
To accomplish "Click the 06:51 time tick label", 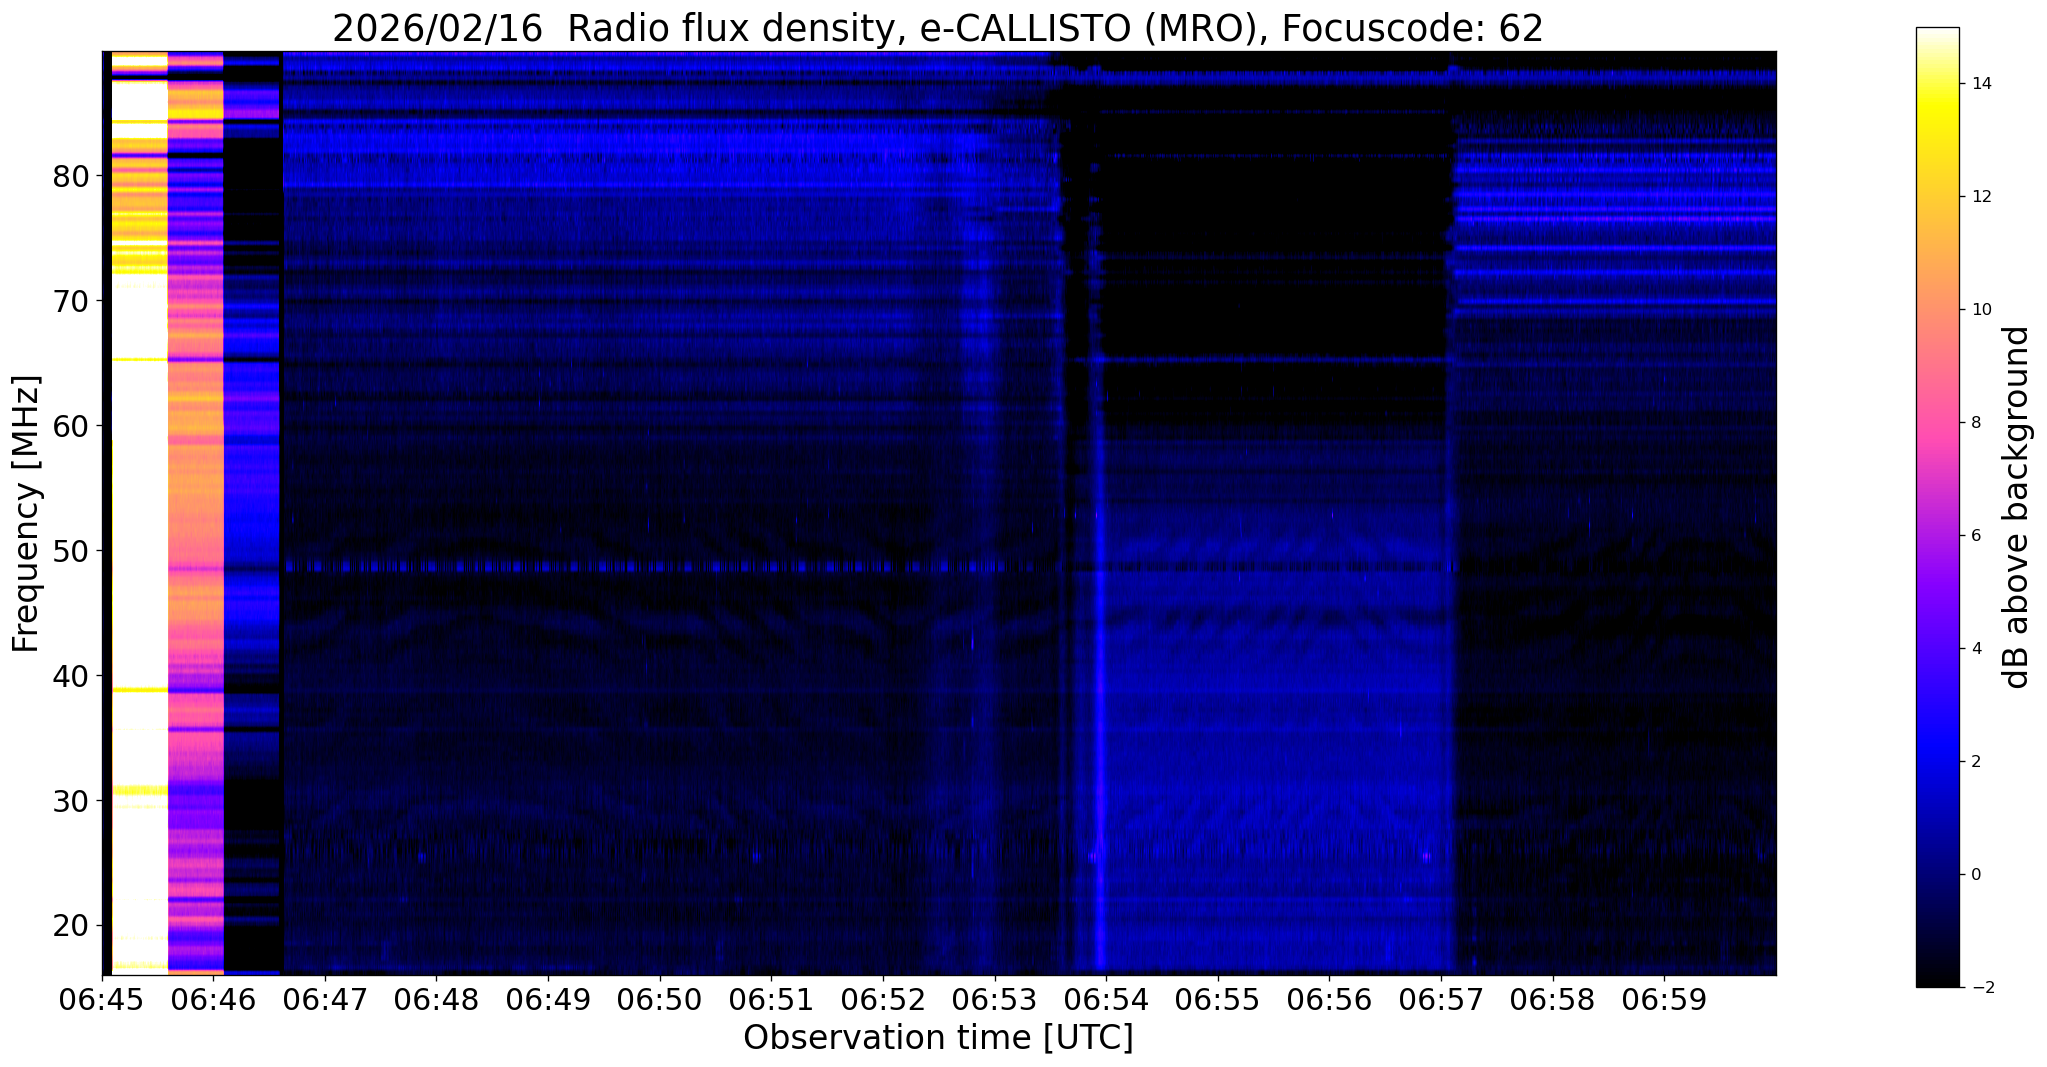I will pos(771,999).
